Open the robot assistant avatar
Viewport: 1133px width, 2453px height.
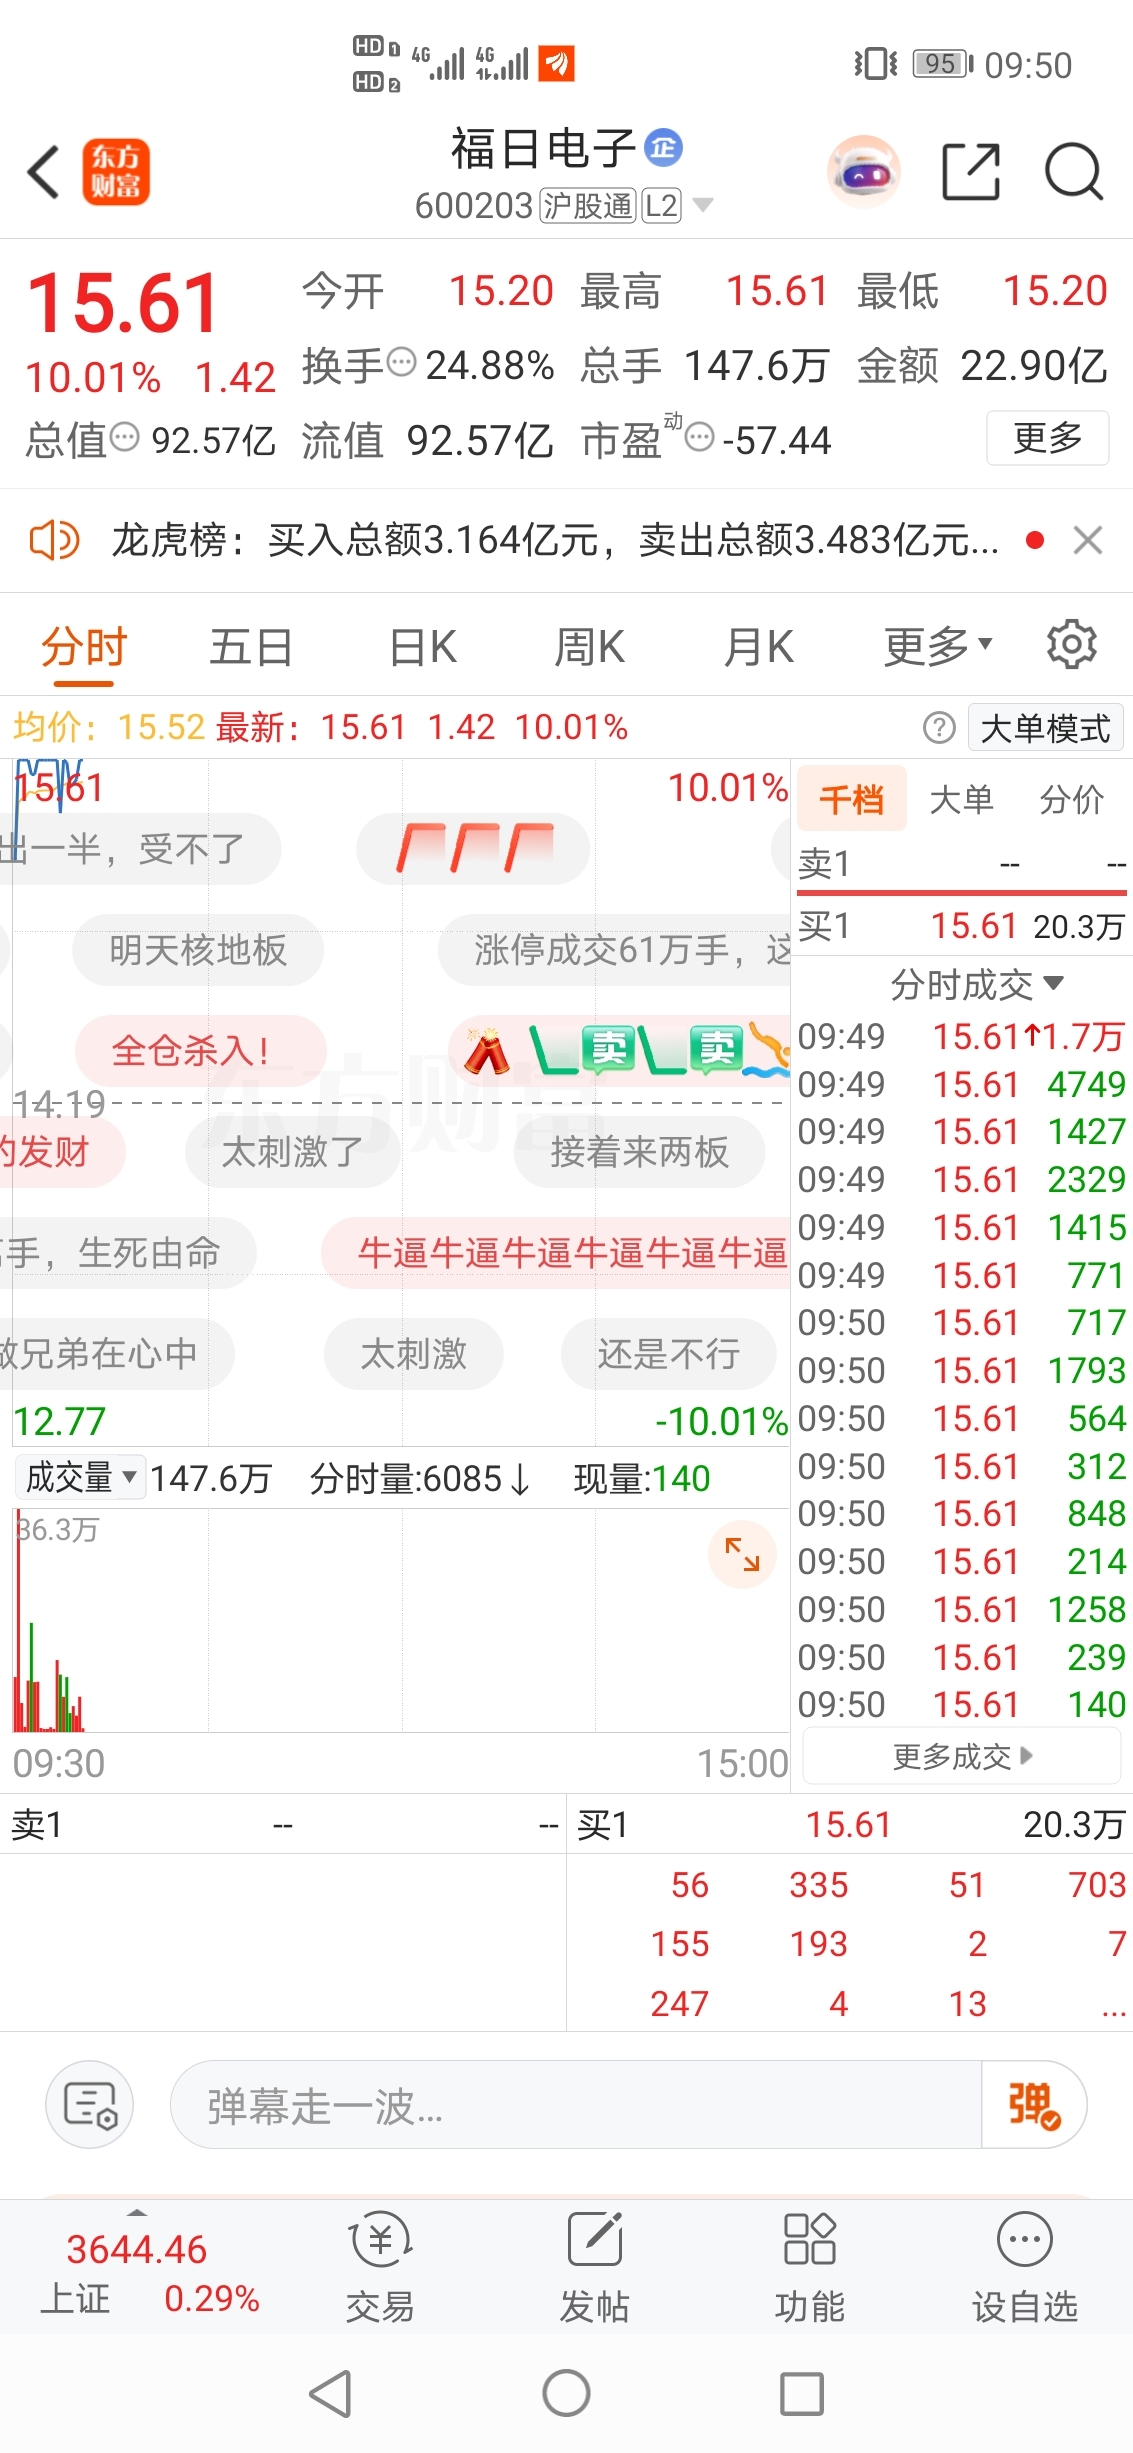click(x=864, y=172)
